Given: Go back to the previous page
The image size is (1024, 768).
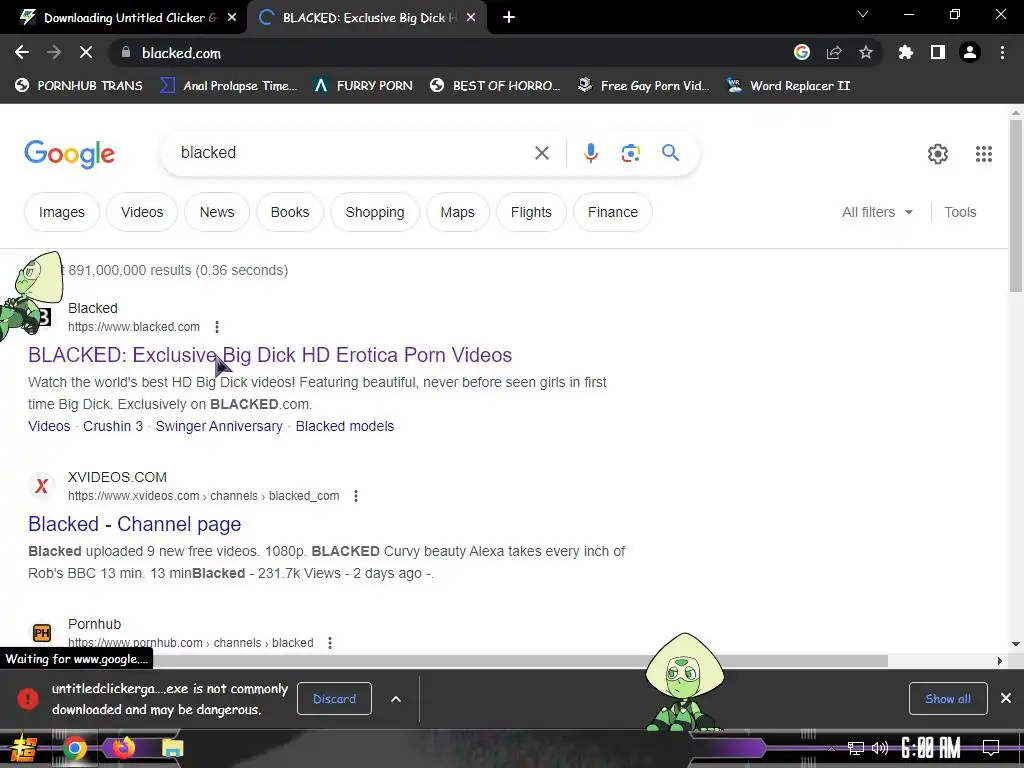Looking at the screenshot, I should point(22,53).
